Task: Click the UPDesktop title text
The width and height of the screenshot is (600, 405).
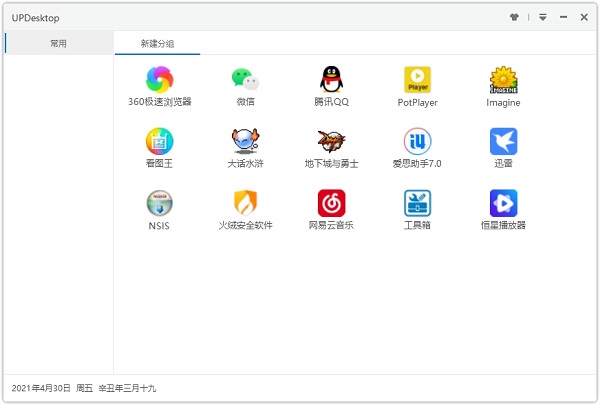Action: pos(36,18)
